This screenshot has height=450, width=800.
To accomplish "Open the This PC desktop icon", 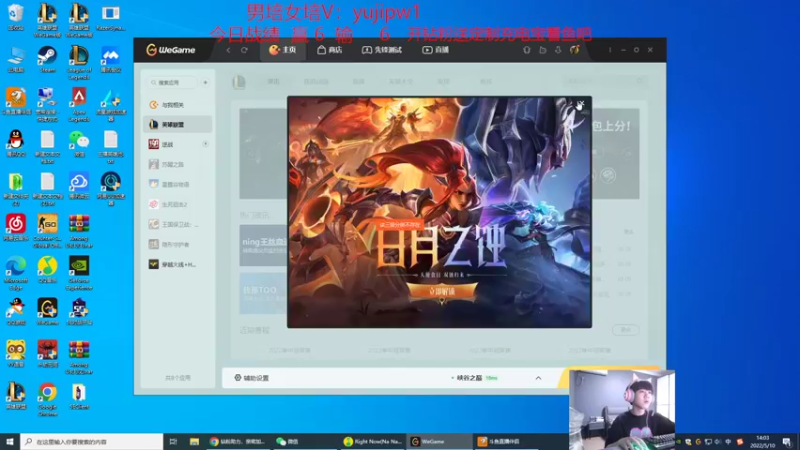I will (x=16, y=60).
